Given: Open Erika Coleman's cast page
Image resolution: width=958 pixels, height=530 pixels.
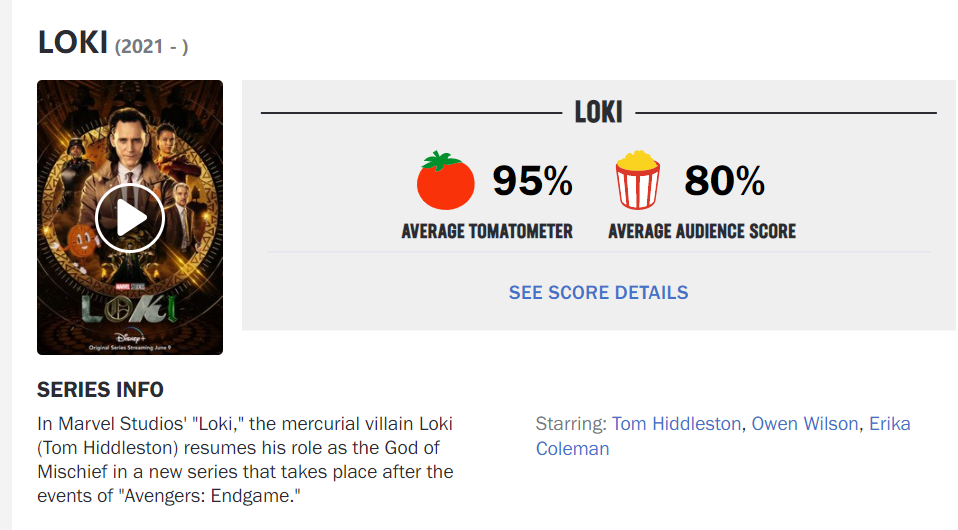Looking at the screenshot, I should (723, 436).
